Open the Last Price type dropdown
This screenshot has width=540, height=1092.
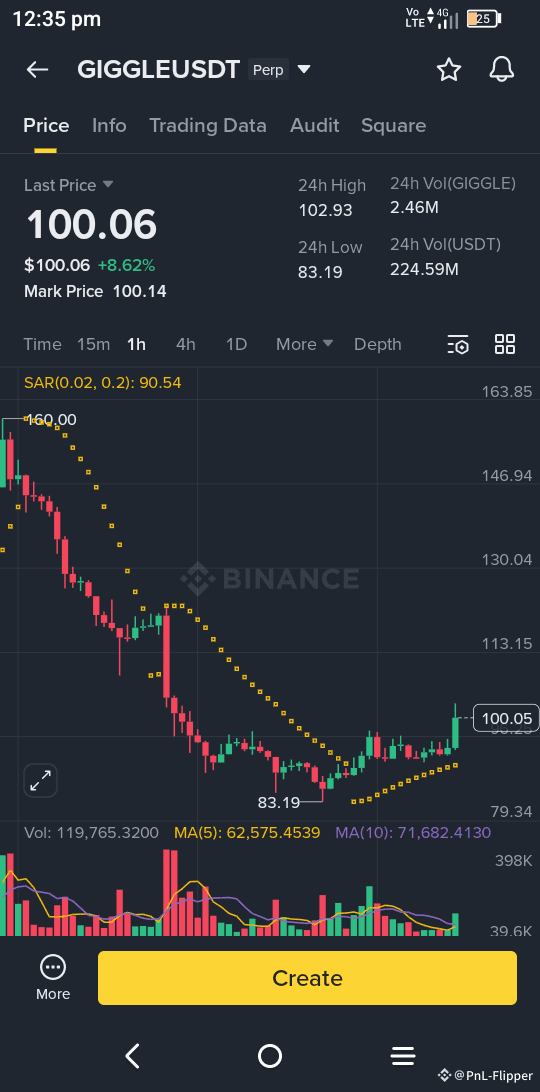tap(108, 185)
